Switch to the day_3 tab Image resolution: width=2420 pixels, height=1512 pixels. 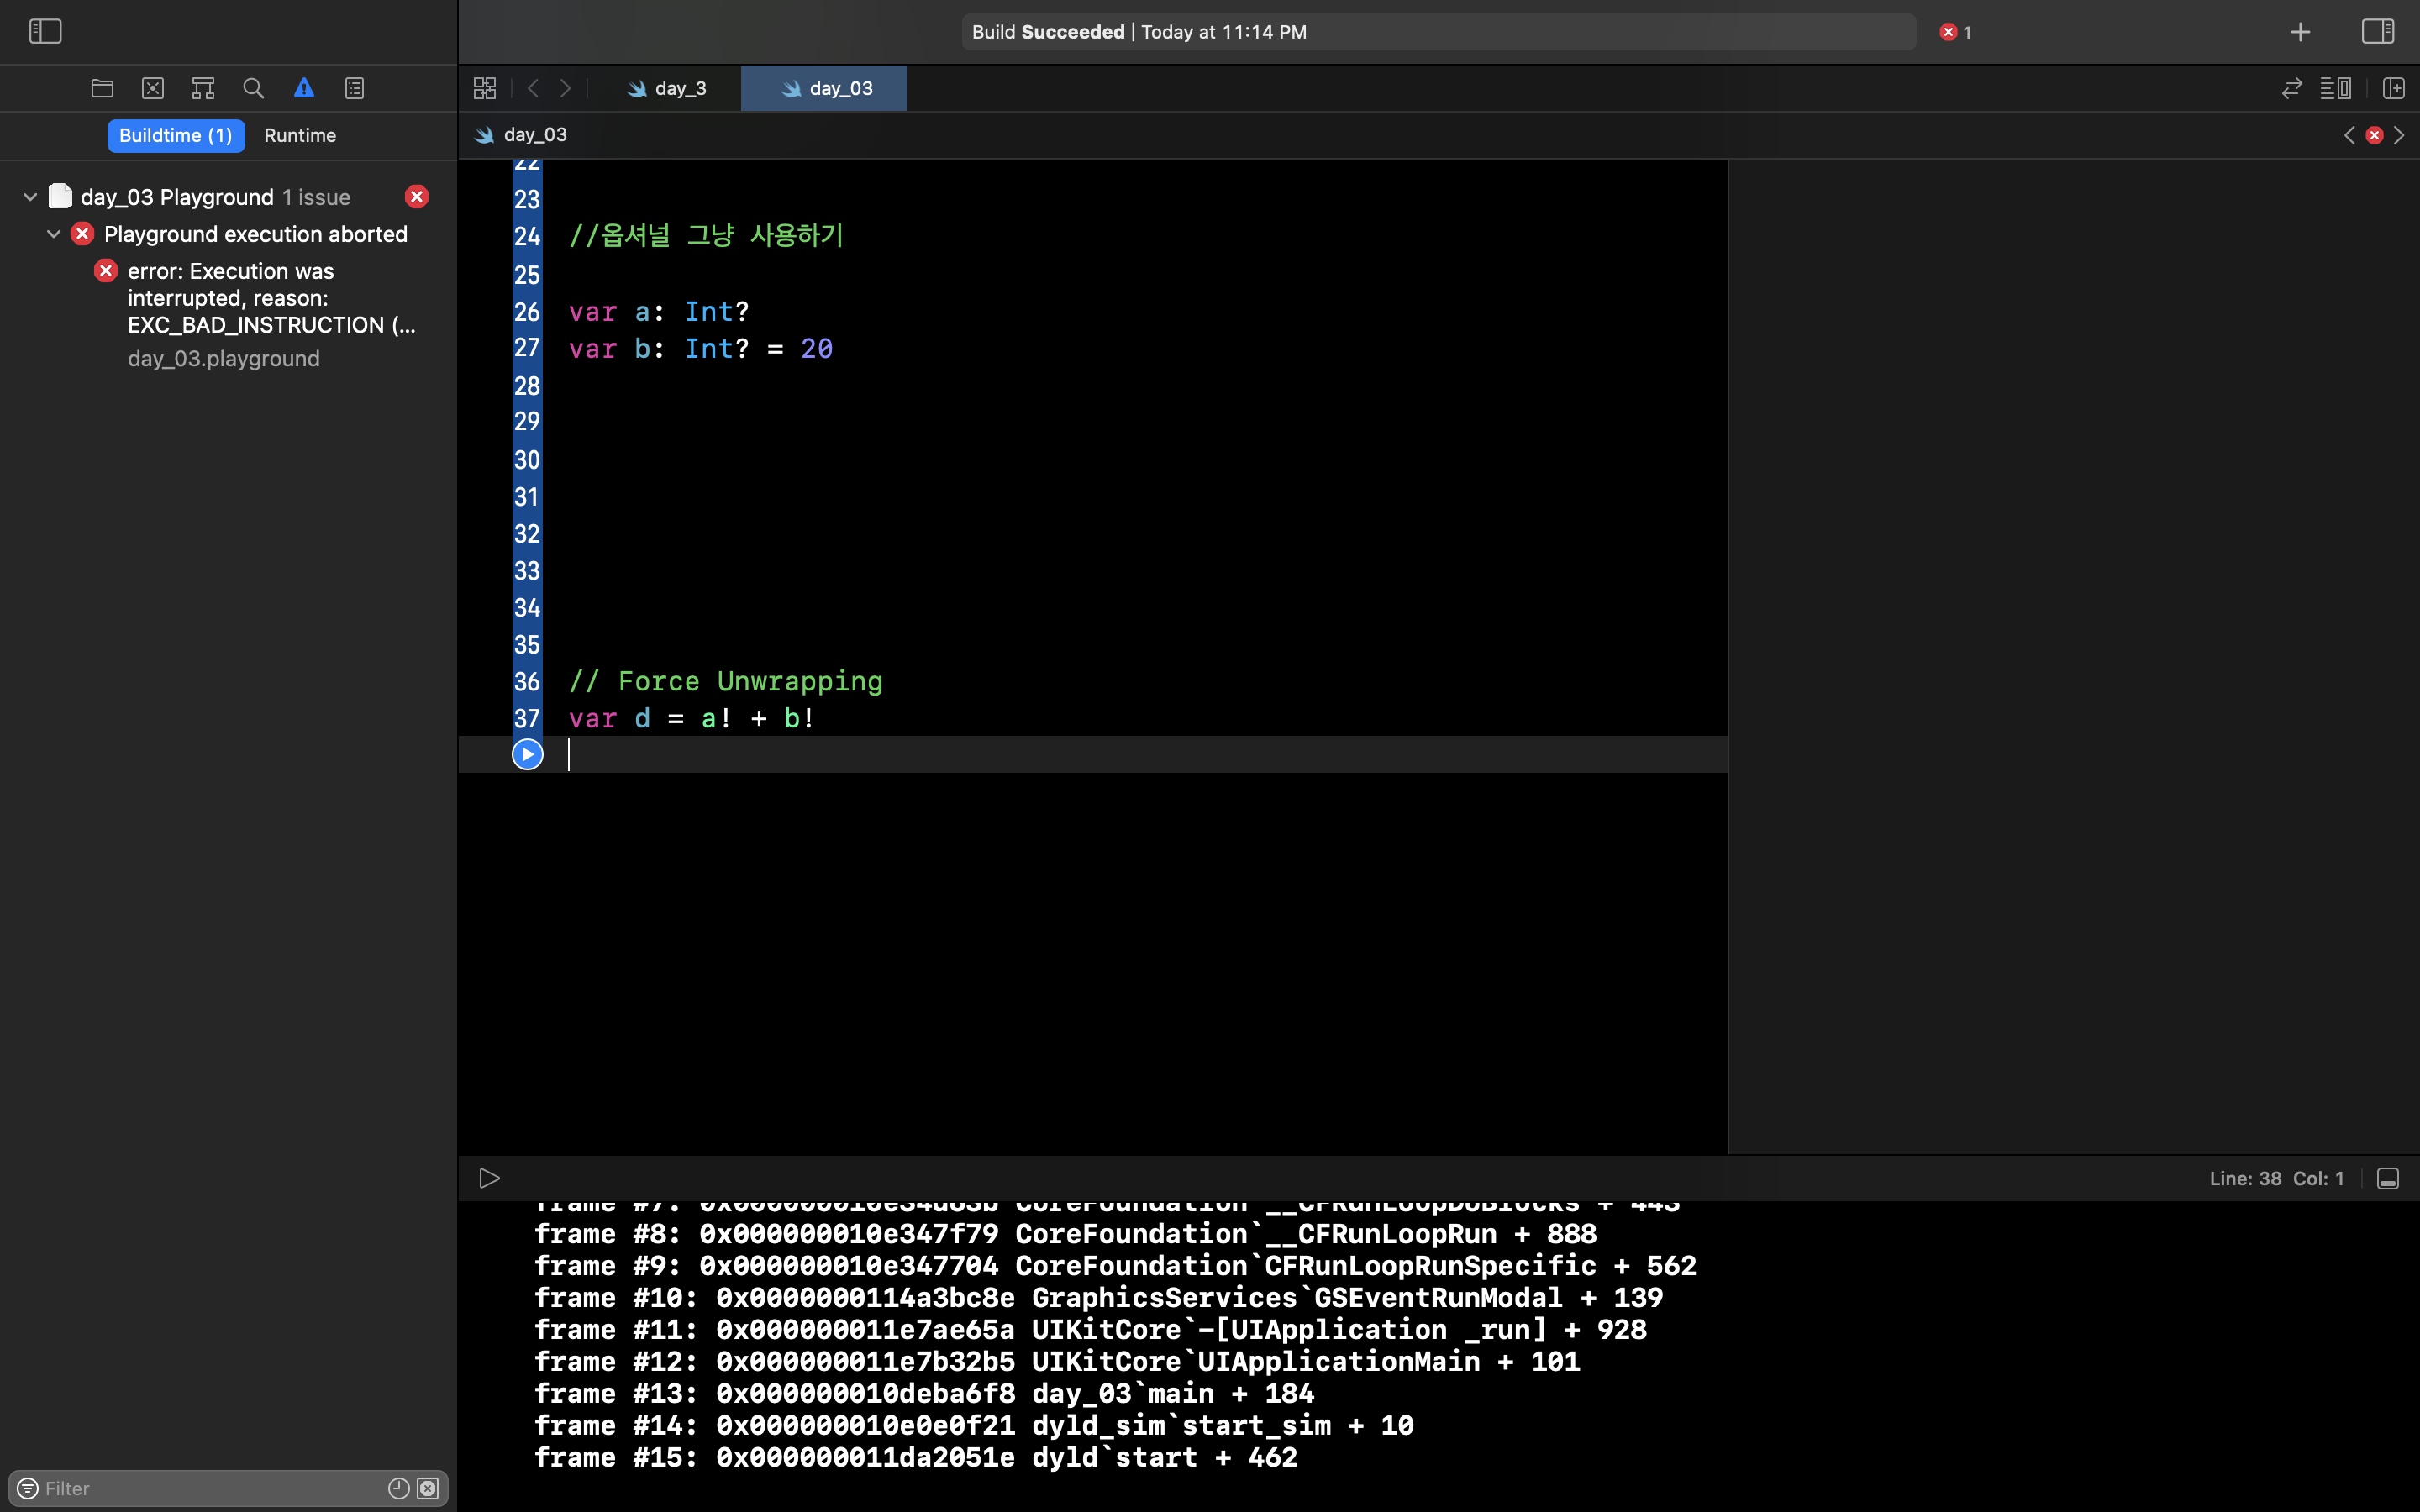(x=666, y=88)
